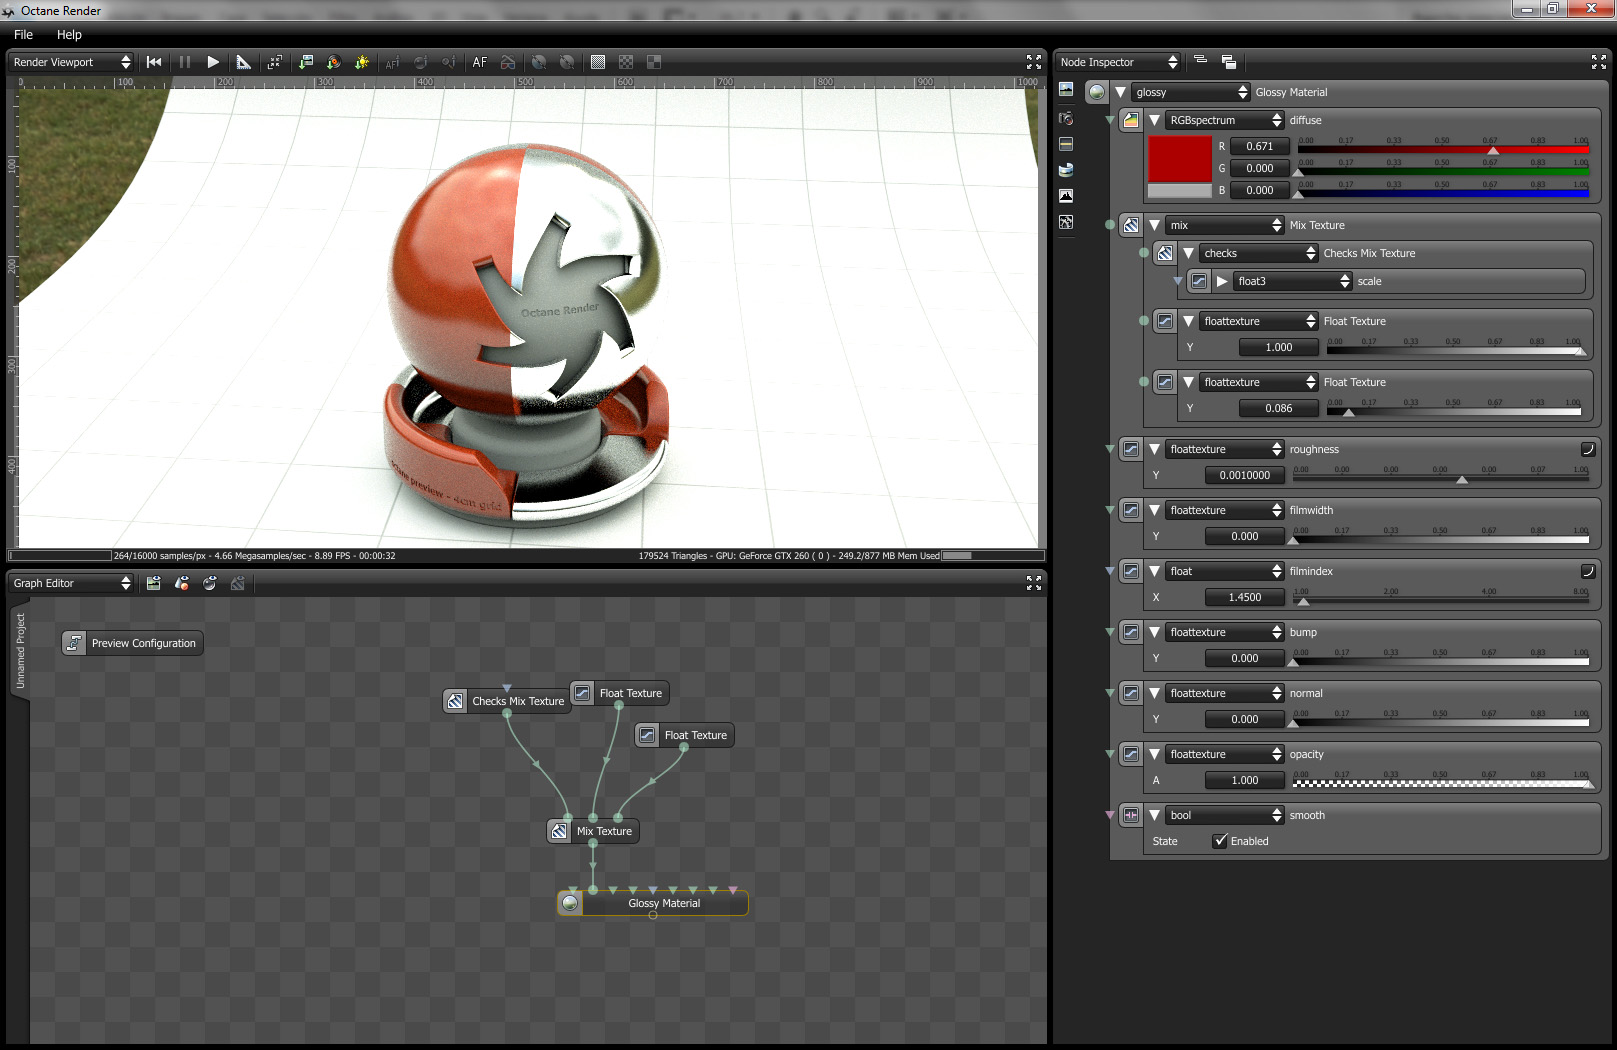Collapse the roughness section

click(1154, 449)
